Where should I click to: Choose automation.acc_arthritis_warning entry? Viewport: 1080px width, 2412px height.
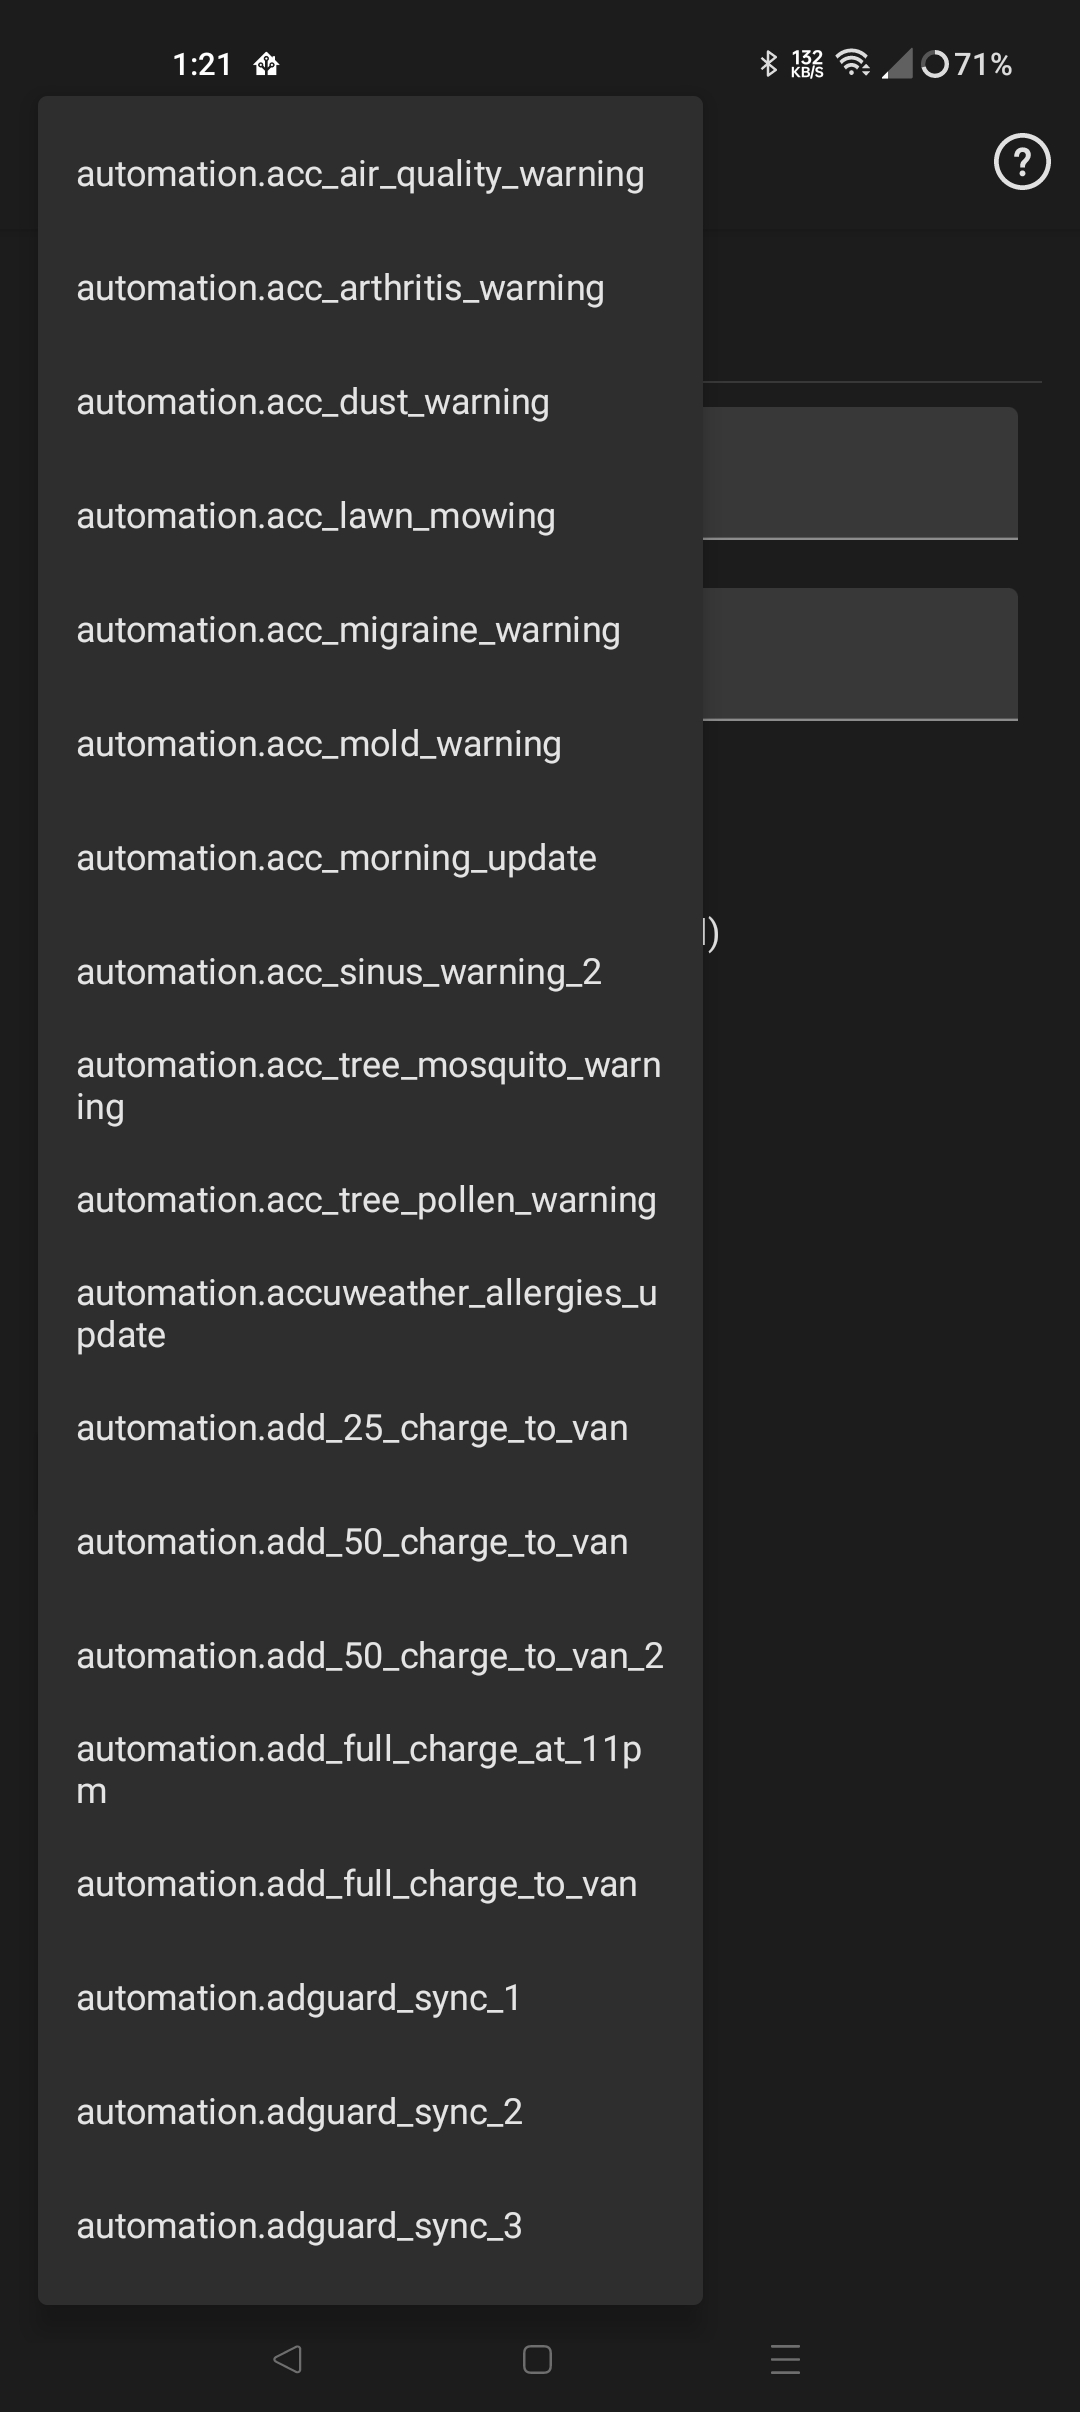point(370,288)
